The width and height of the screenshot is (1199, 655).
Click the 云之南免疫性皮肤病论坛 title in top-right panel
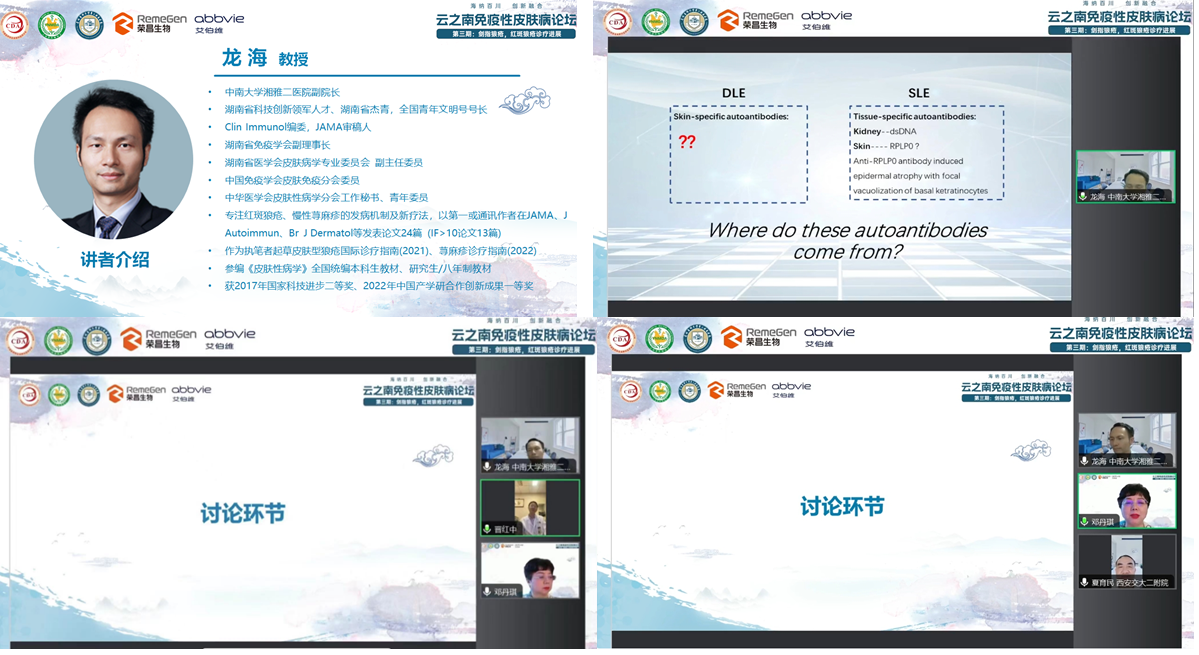[x=1119, y=16]
